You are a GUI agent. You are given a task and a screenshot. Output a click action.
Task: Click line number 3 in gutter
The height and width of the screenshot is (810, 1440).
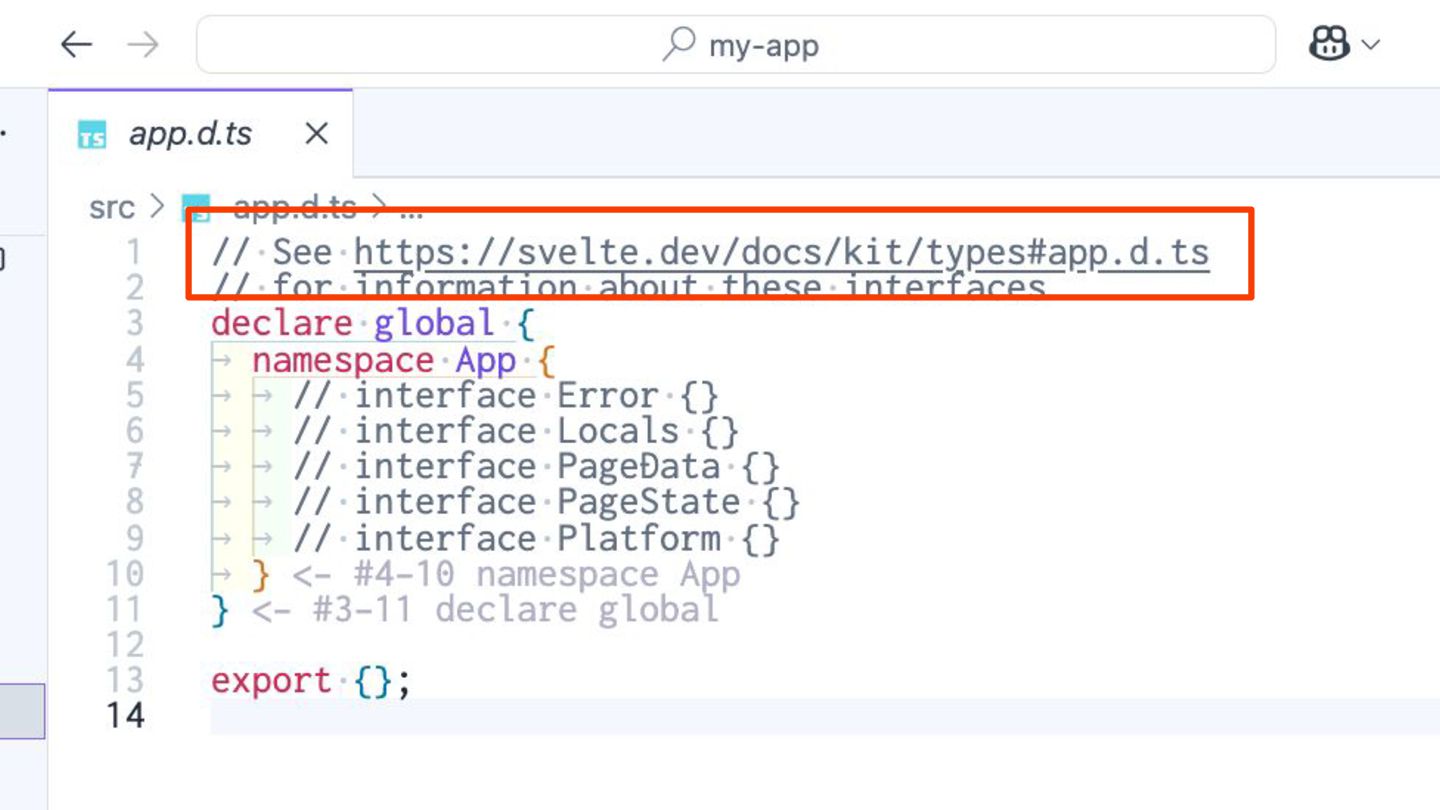point(135,323)
